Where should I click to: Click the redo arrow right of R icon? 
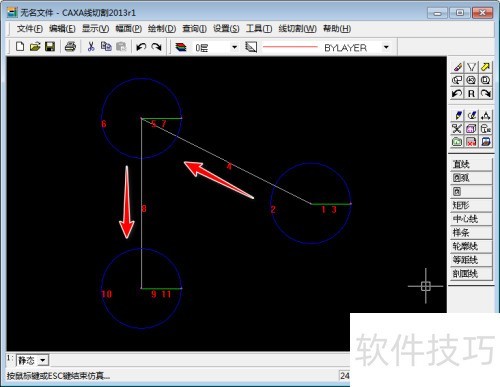pyautogui.click(x=485, y=94)
